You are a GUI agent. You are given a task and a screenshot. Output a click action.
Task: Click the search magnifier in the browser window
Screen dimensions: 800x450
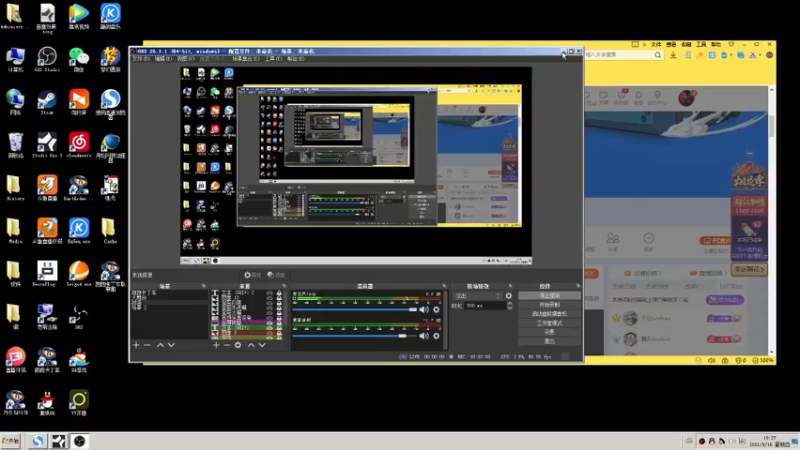pos(658,55)
